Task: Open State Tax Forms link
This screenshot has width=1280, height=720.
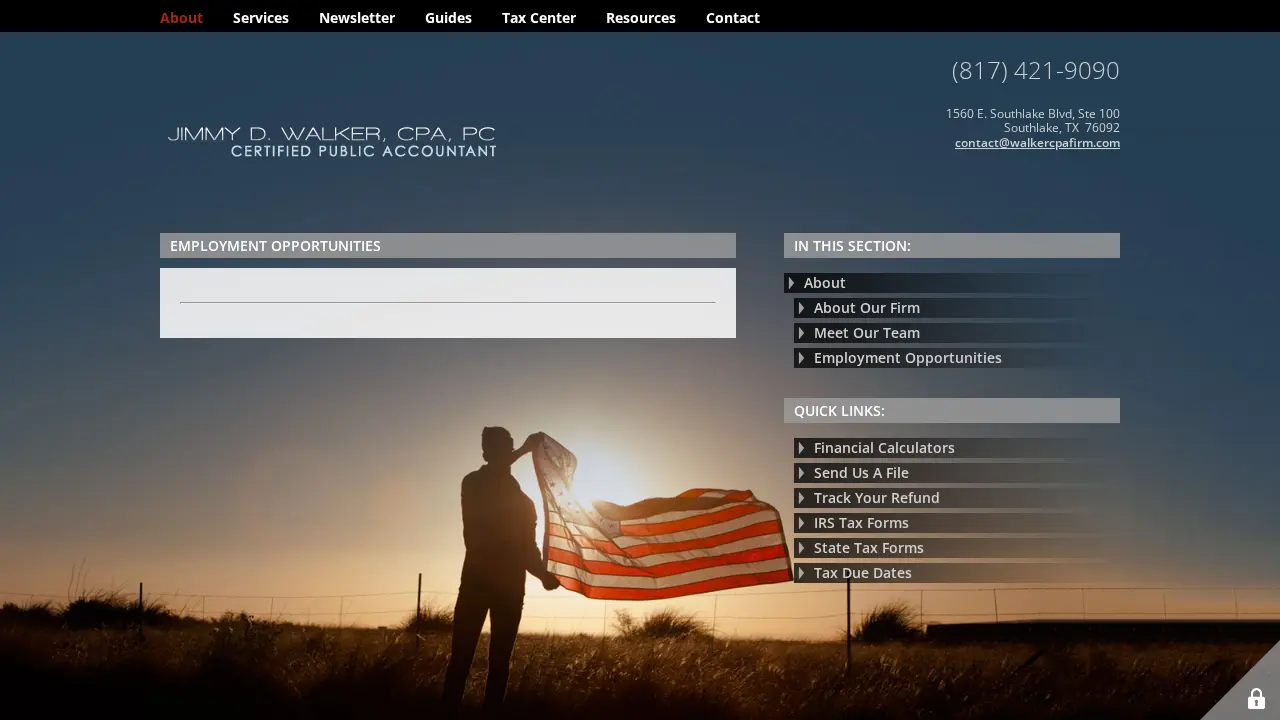Action: (957, 548)
